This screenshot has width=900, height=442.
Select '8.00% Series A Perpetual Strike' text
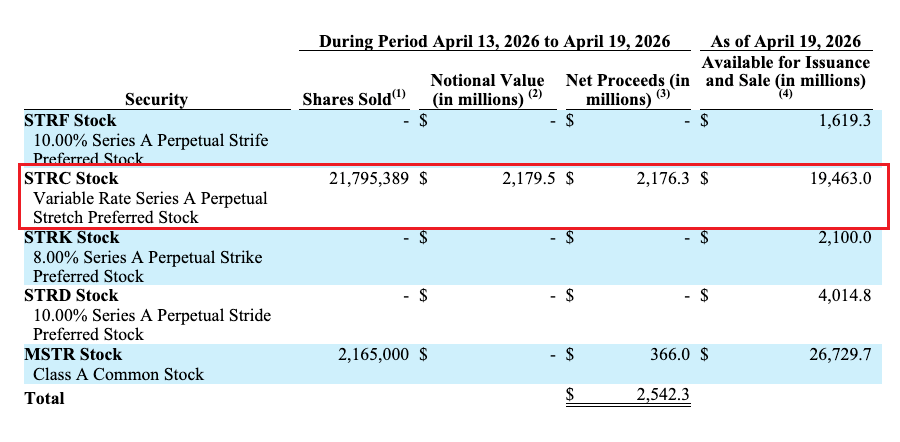tap(148, 257)
